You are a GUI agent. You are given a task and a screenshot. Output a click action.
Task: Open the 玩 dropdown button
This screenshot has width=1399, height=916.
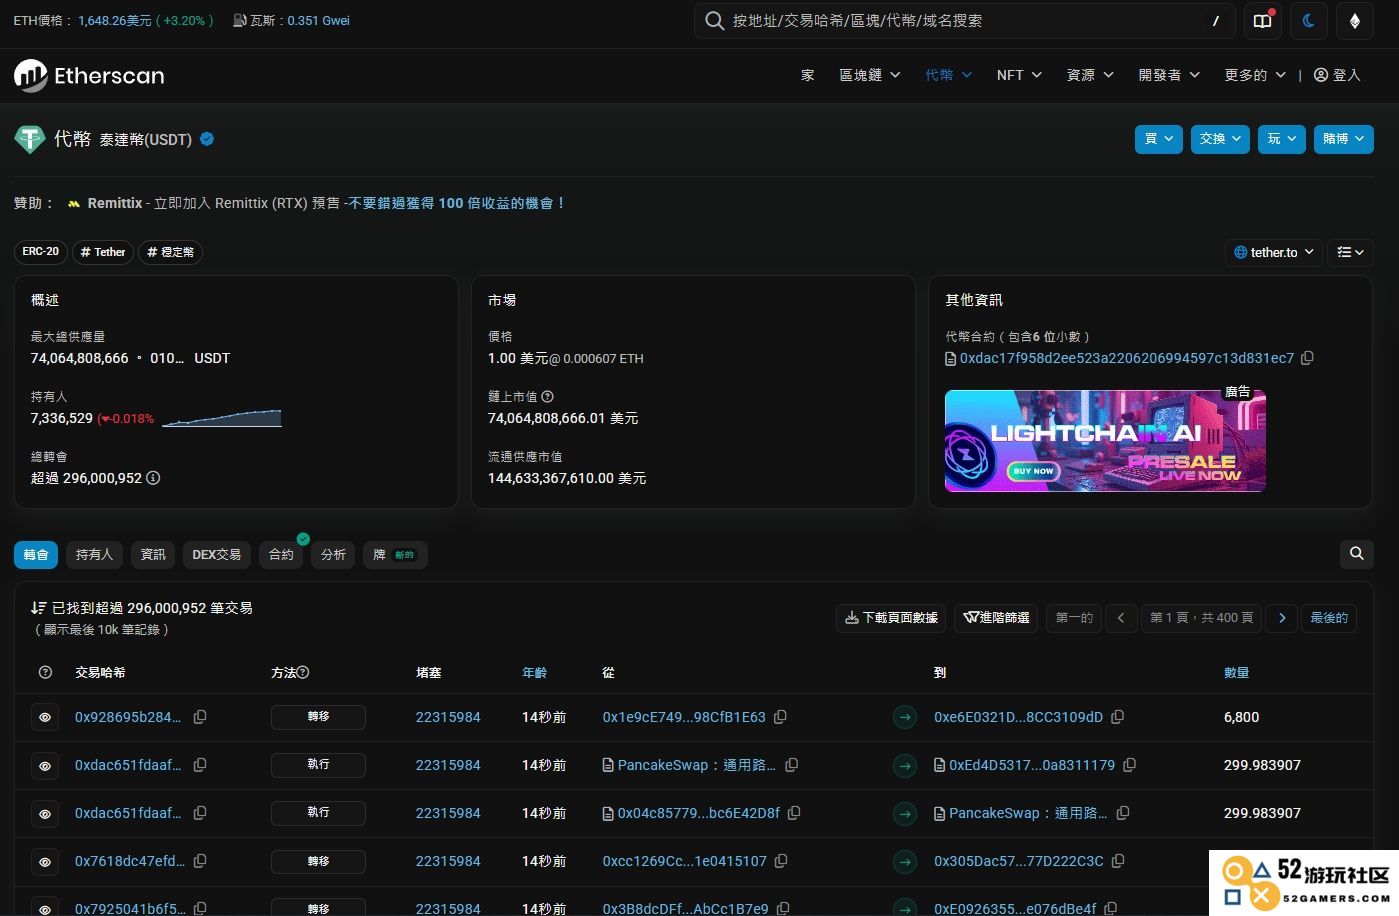(x=1282, y=139)
